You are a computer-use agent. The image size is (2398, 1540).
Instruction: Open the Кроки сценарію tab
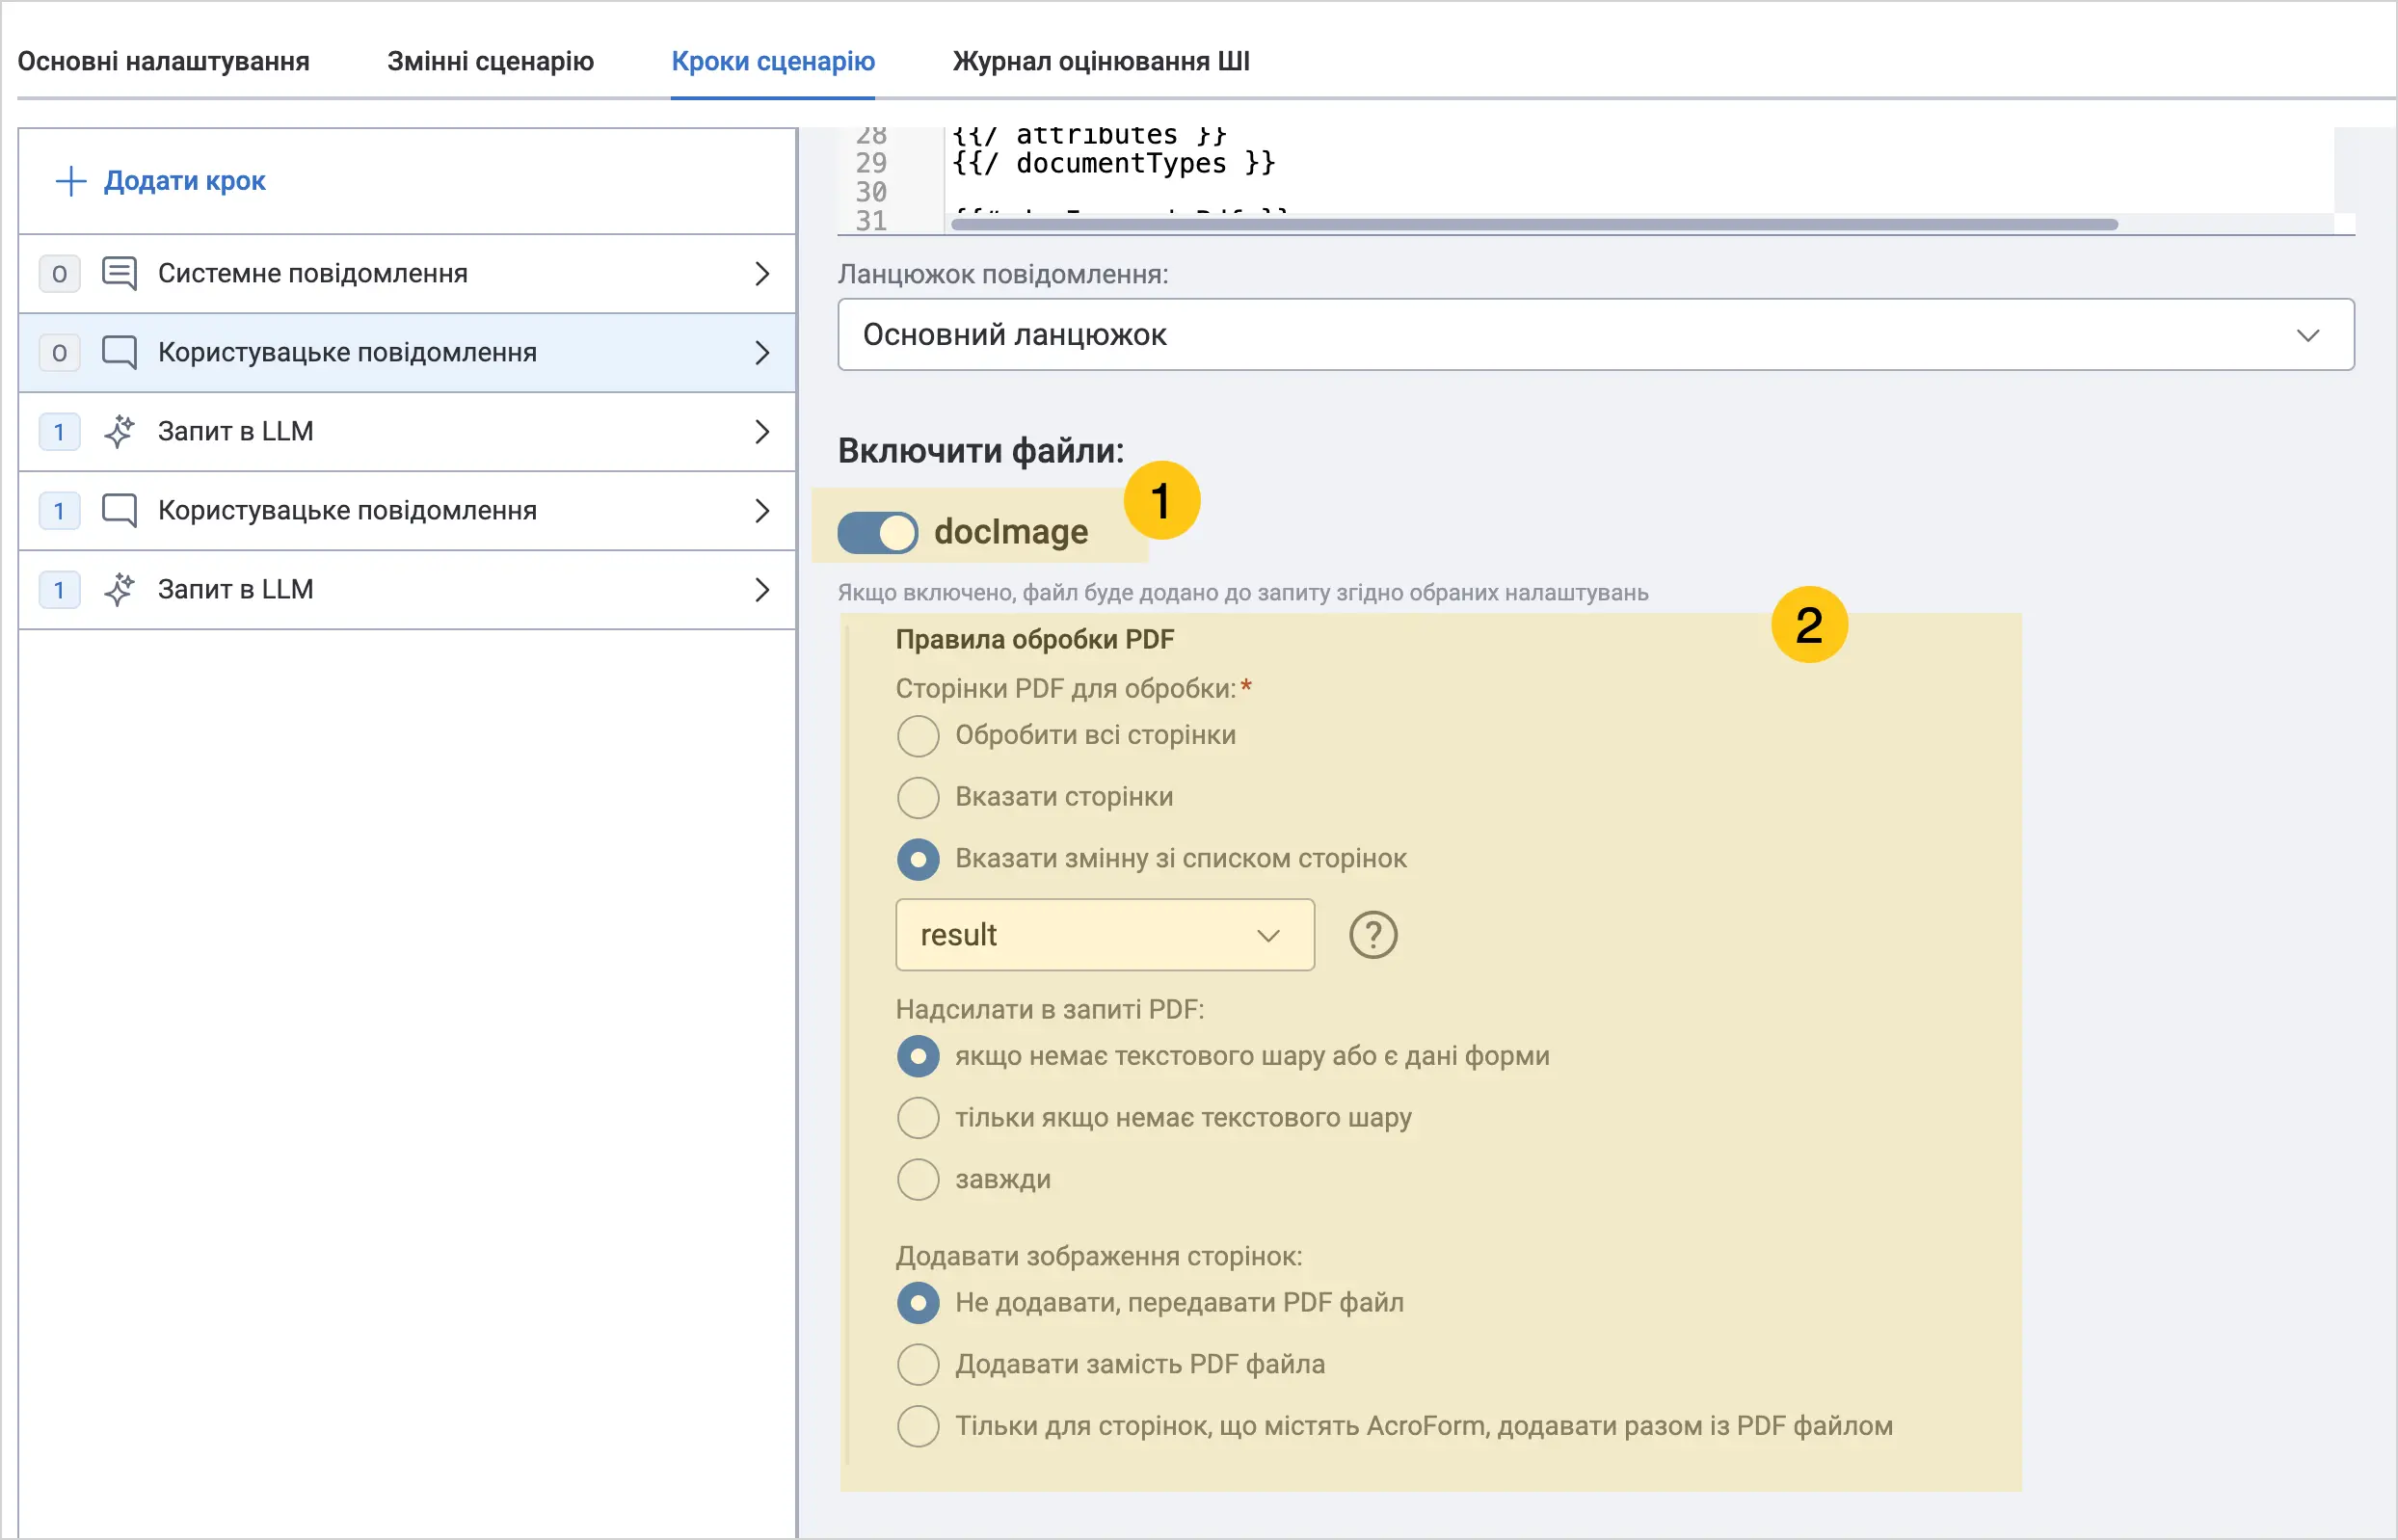coord(772,61)
